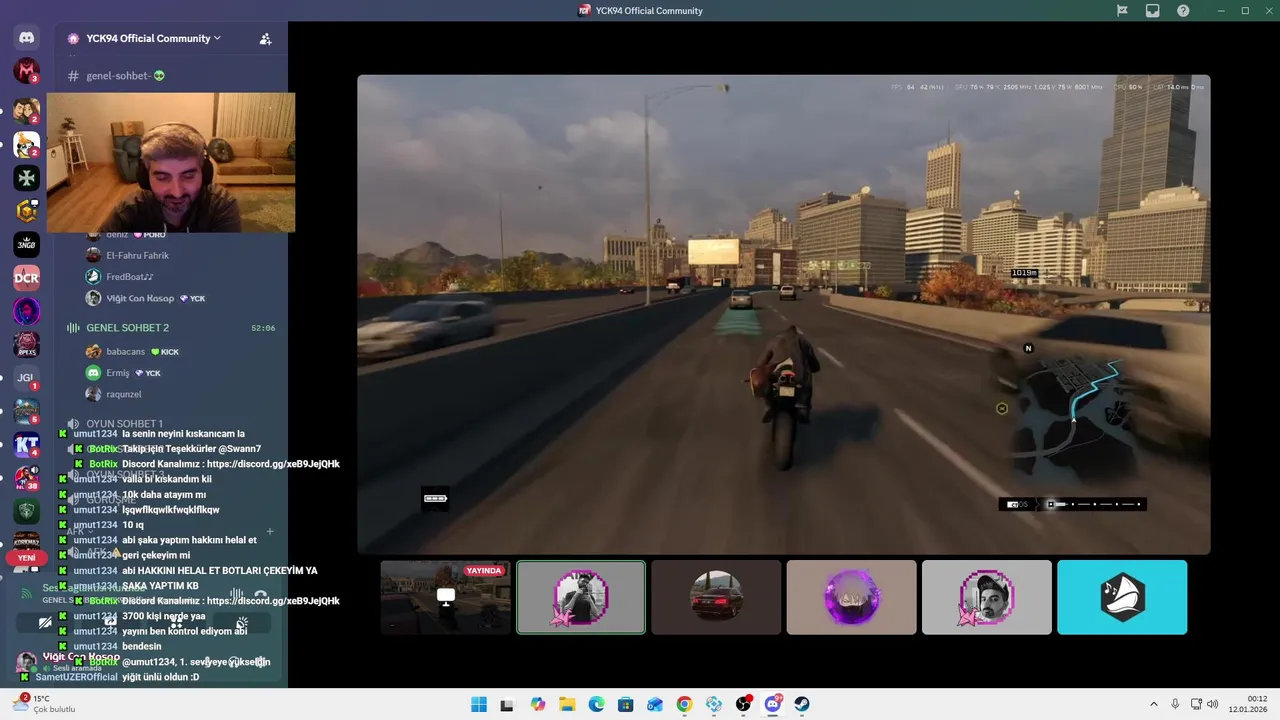The width and height of the screenshot is (1280, 720).
Task: Open the Discord inbox icon in title bar
Action: (1152, 10)
